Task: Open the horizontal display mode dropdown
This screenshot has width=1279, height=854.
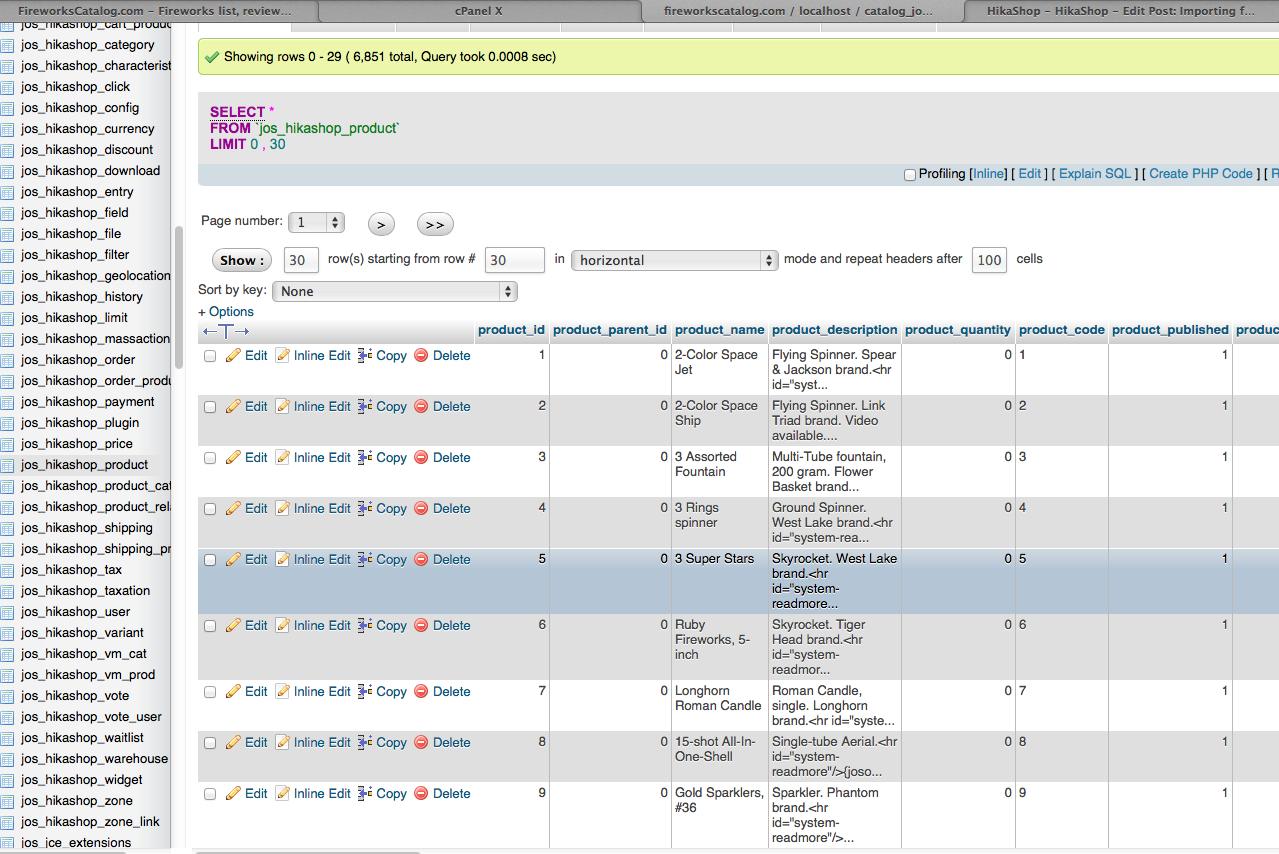Action: [674, 260]
